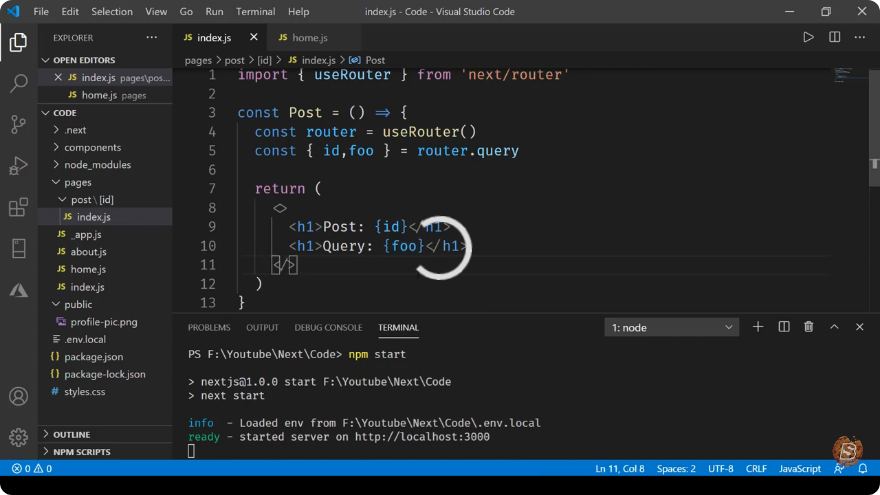880x495 pixels.
Task: Open the Search view in activity bar
Action: coord(19,84)
